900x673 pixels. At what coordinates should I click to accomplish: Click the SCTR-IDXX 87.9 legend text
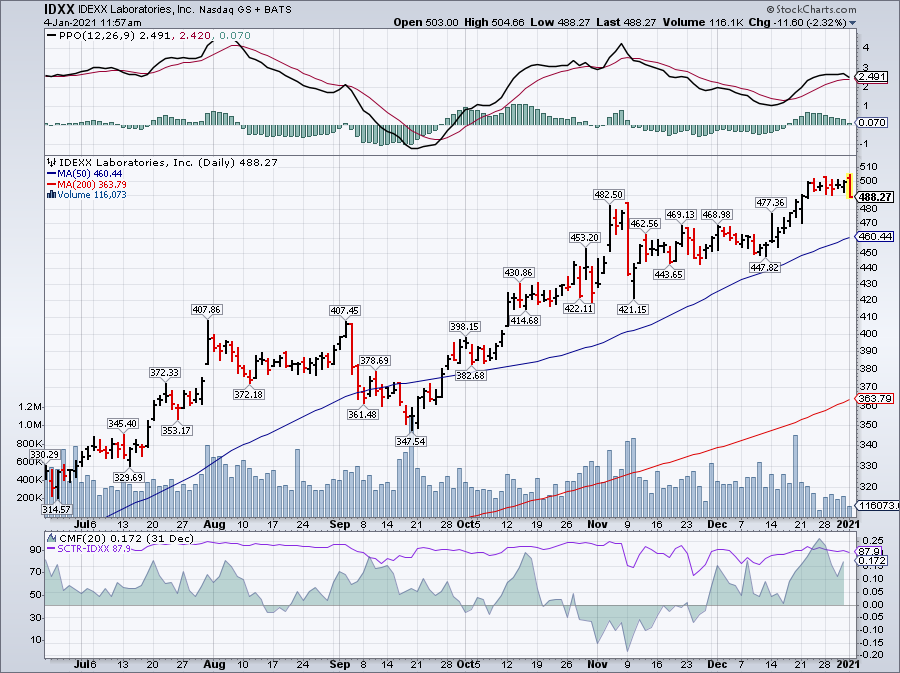pos(94,549)
